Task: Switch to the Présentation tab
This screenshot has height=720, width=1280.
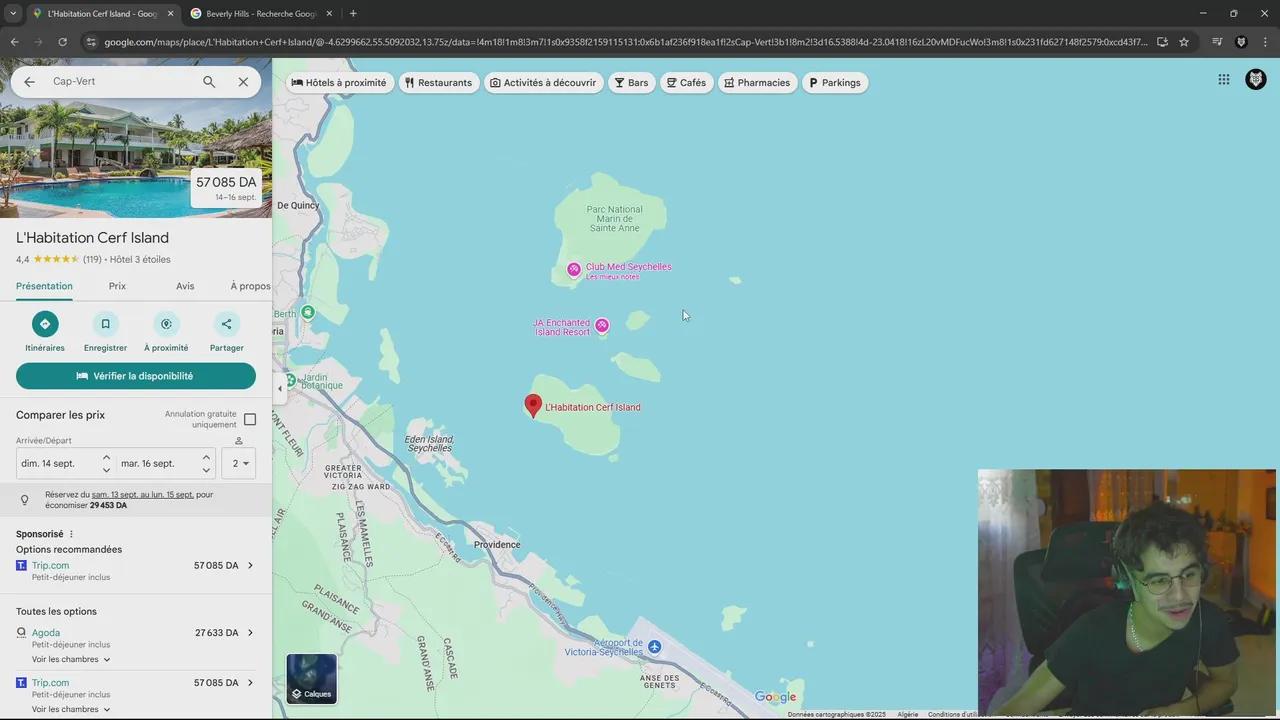Action: pos(44,286)
